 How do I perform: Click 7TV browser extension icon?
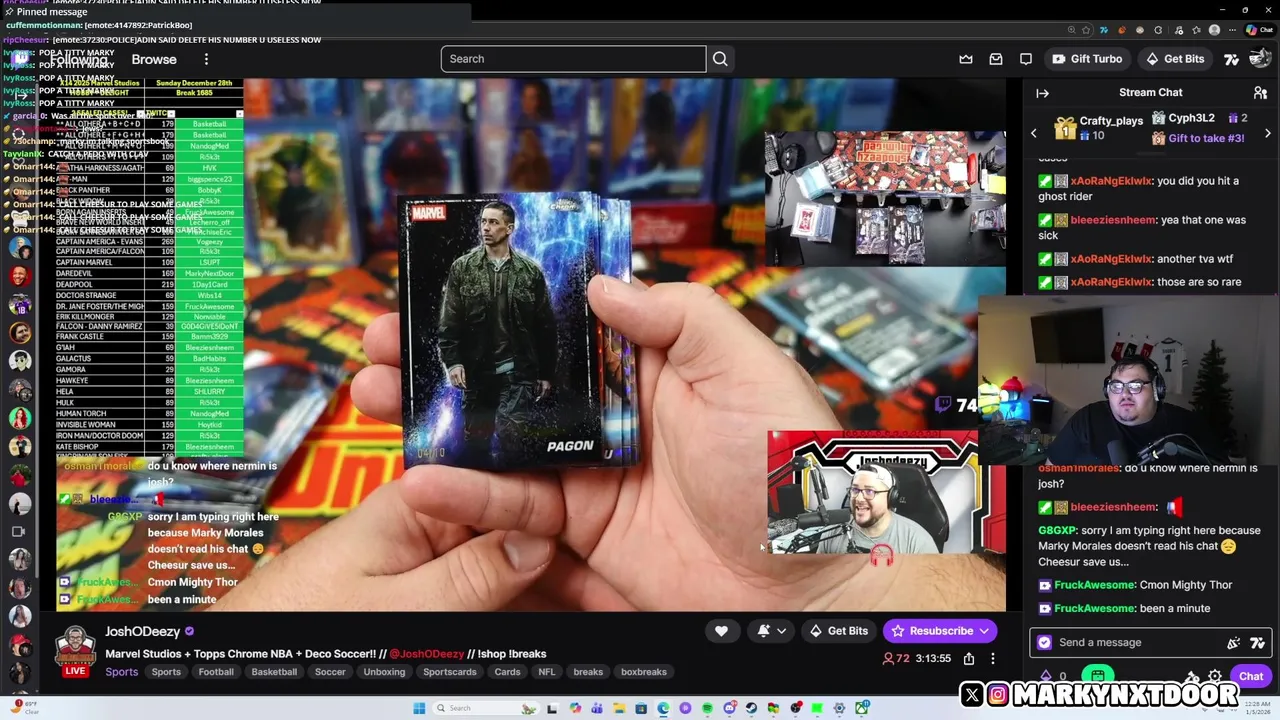click(1104, 30)
